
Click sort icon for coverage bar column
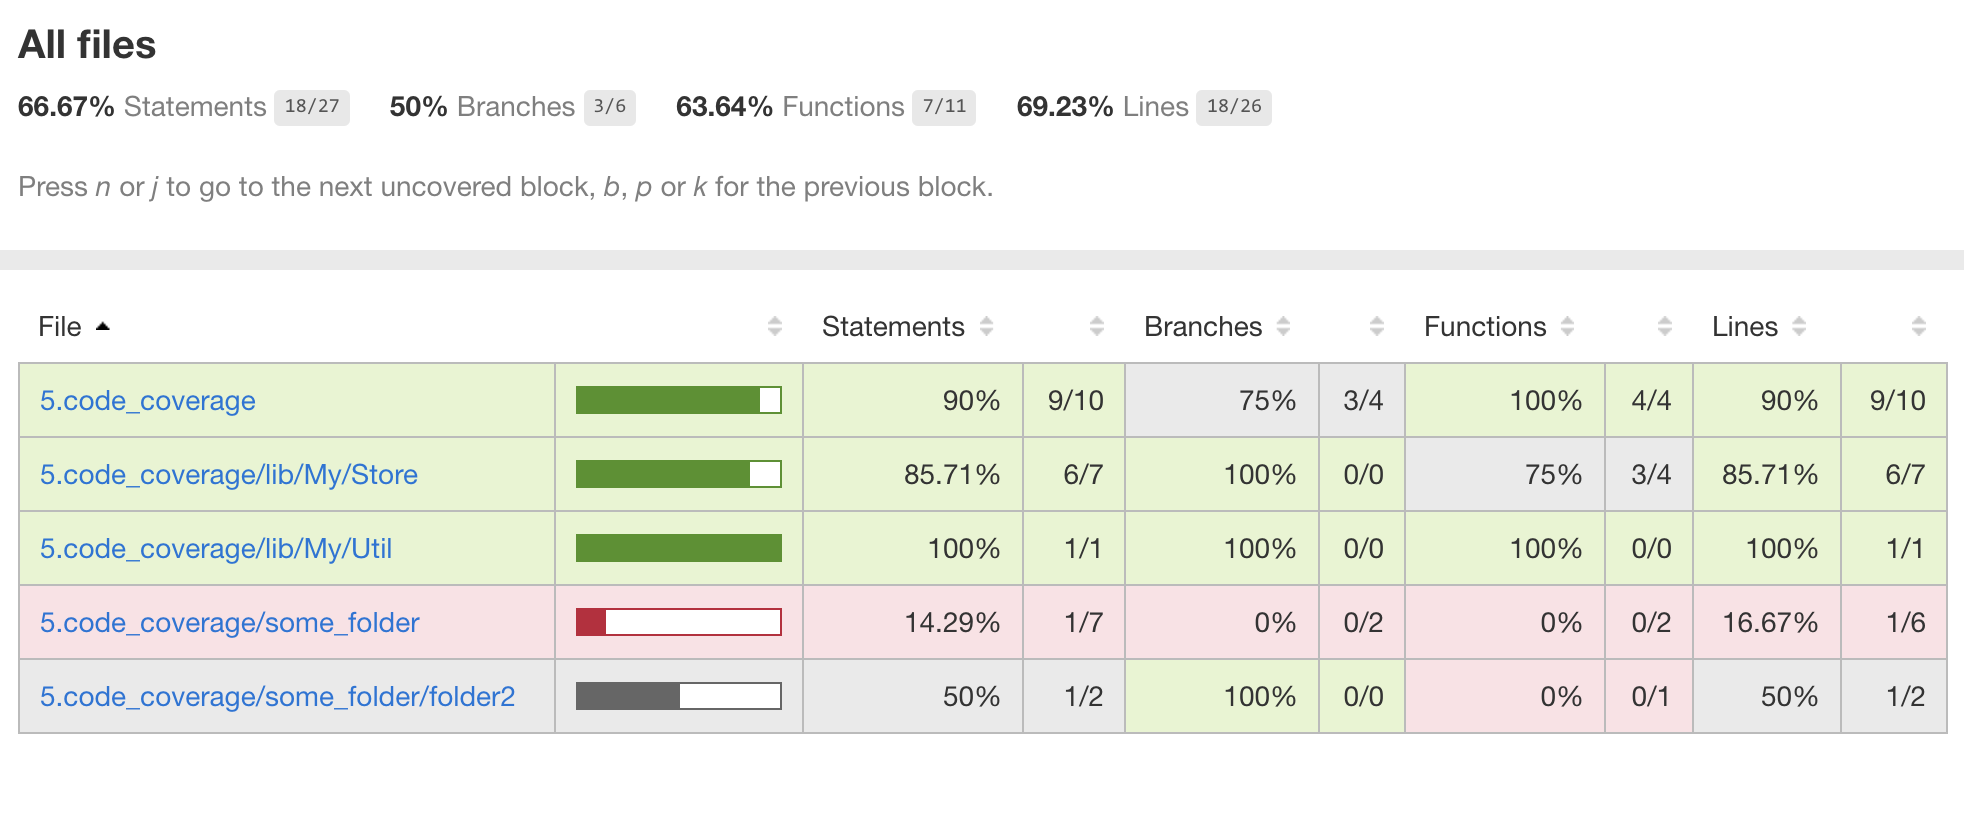[x=775, y=326]
